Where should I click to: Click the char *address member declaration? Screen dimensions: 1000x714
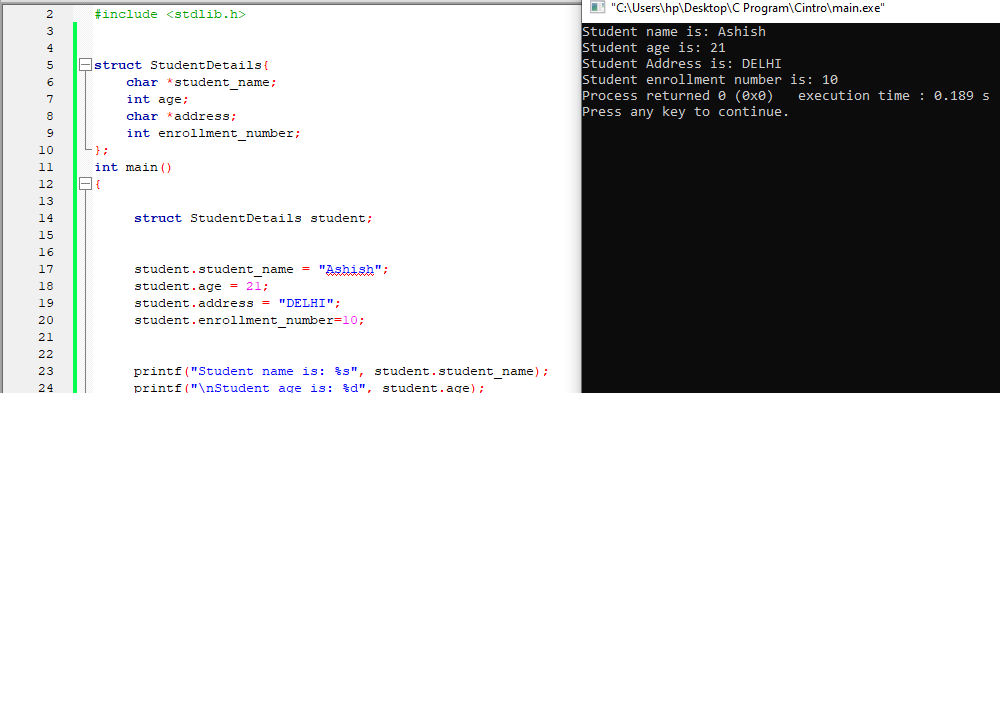click(x=180, y=115)
